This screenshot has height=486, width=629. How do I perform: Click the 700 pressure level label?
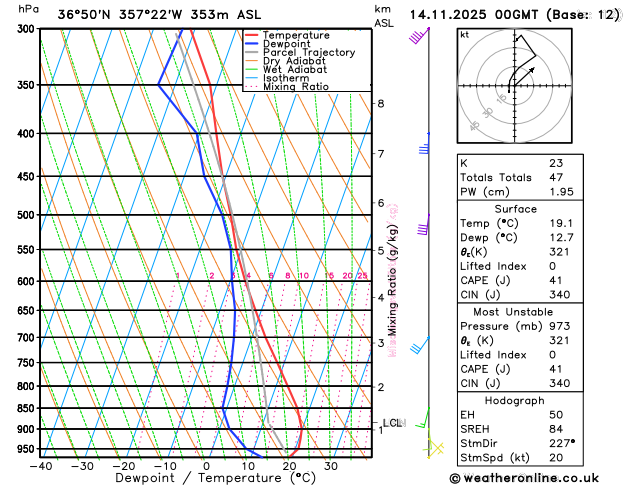pos(28,338)
